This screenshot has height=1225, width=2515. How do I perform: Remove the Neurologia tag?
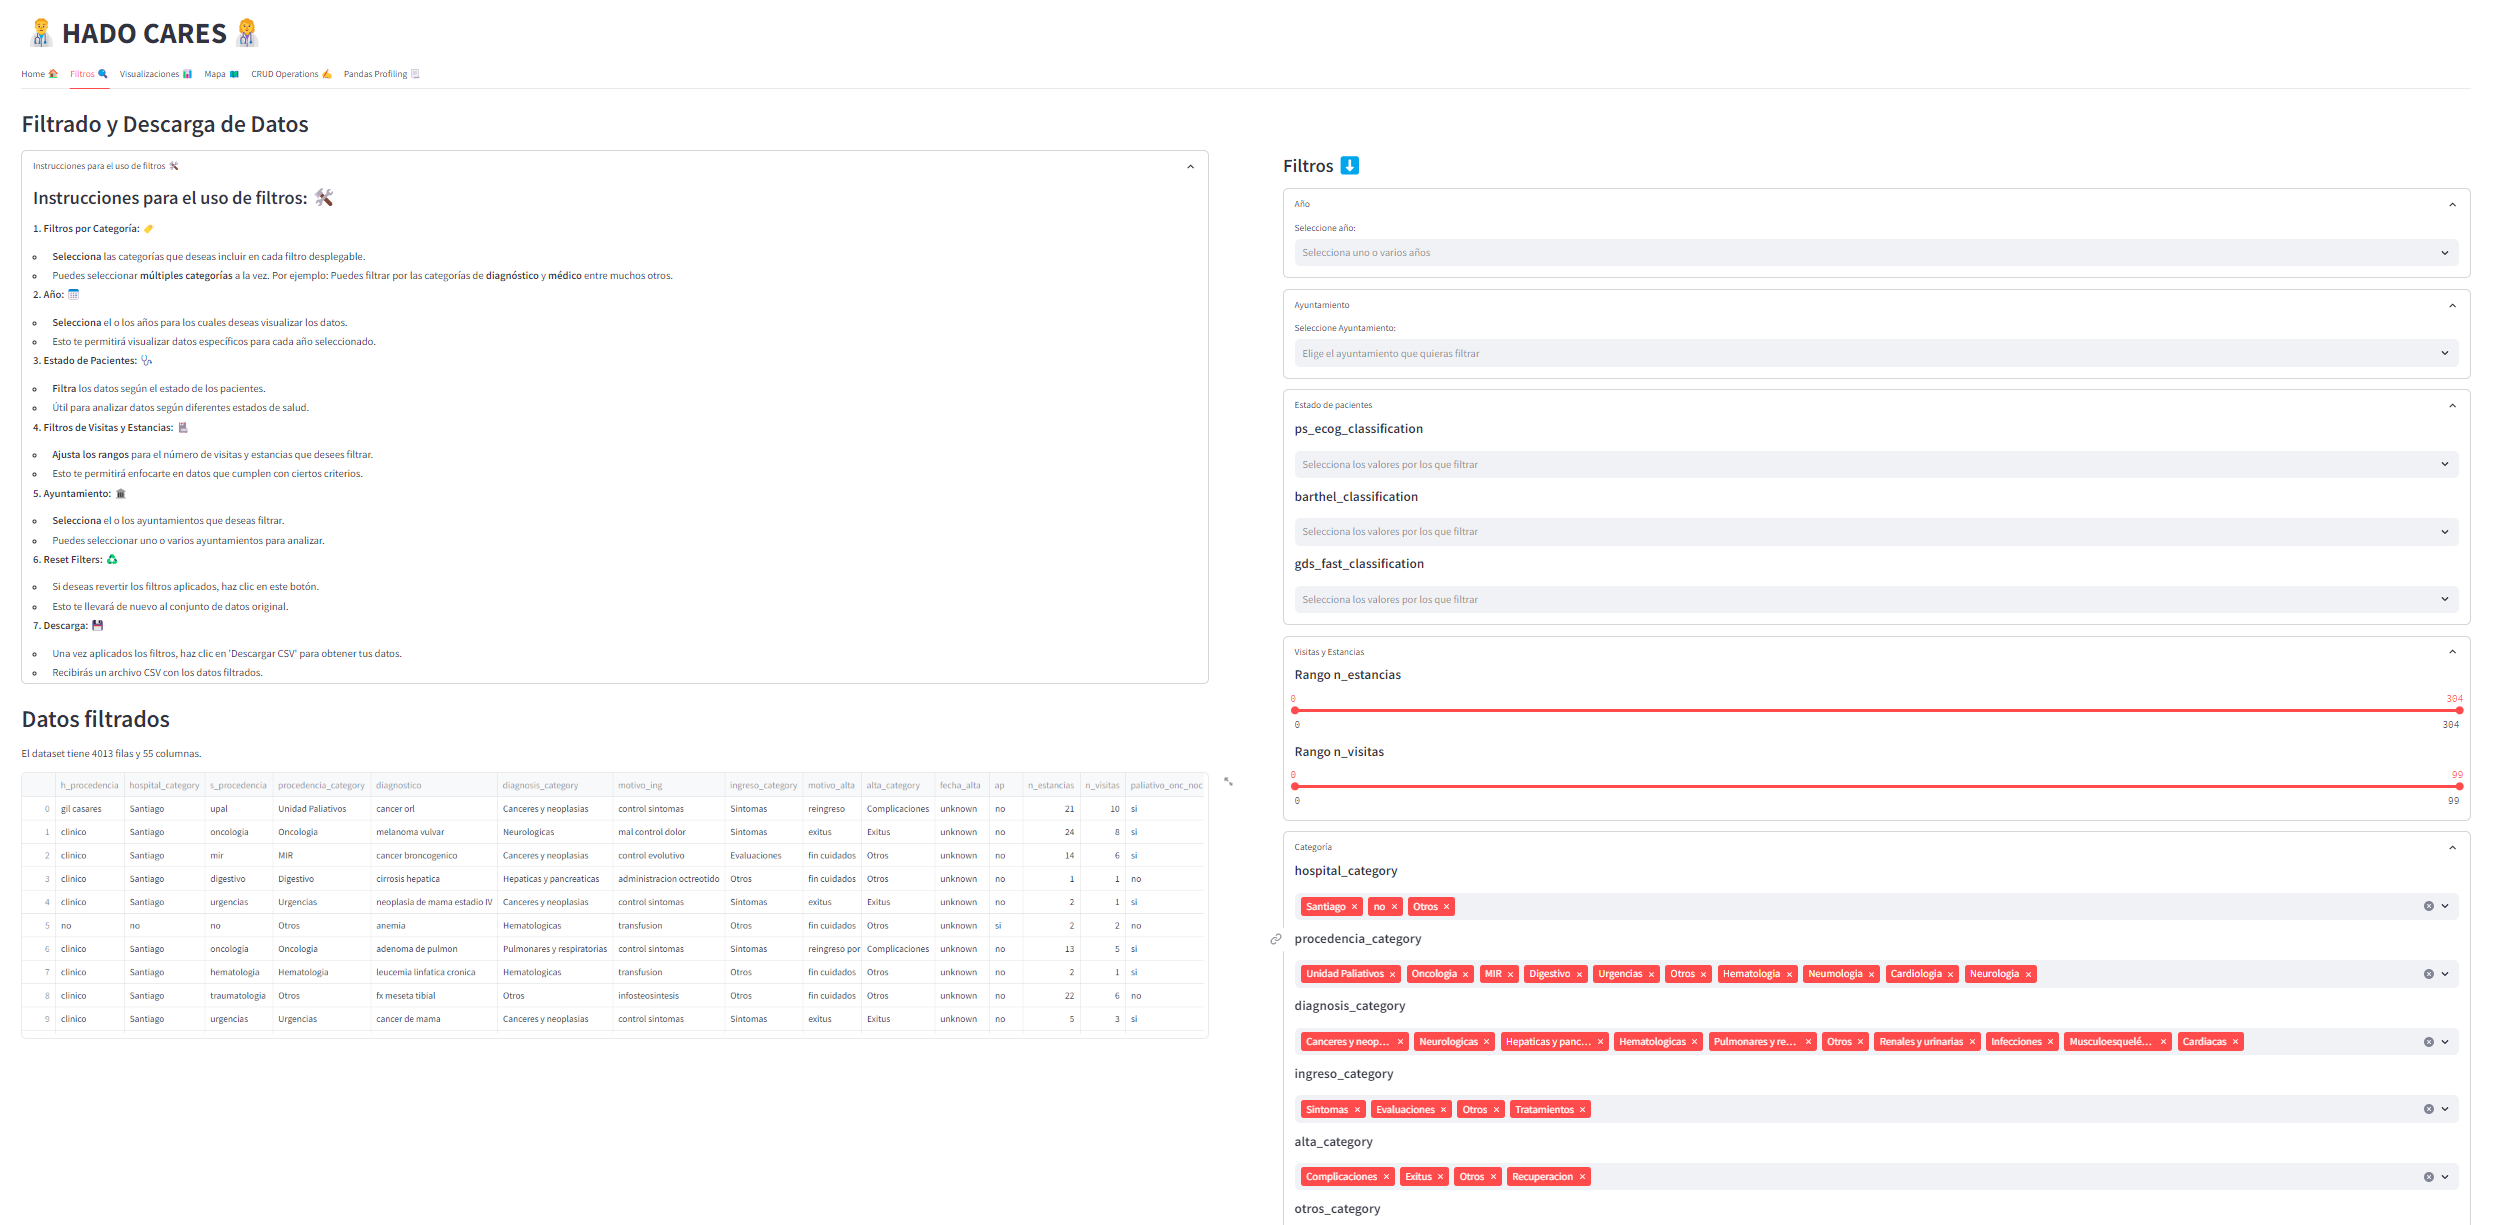(2028, 975)
